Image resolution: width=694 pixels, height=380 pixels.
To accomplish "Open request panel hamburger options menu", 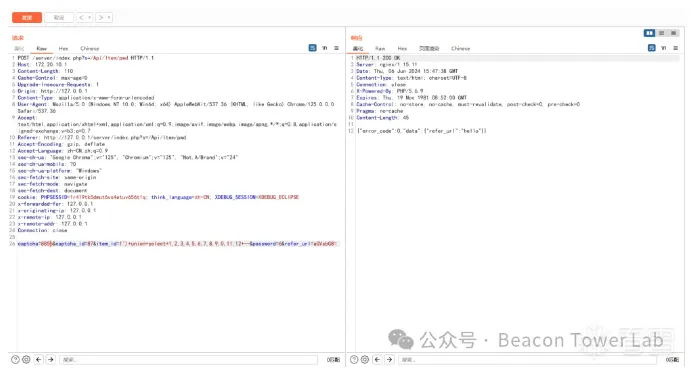I will click(x=336, y=48).
